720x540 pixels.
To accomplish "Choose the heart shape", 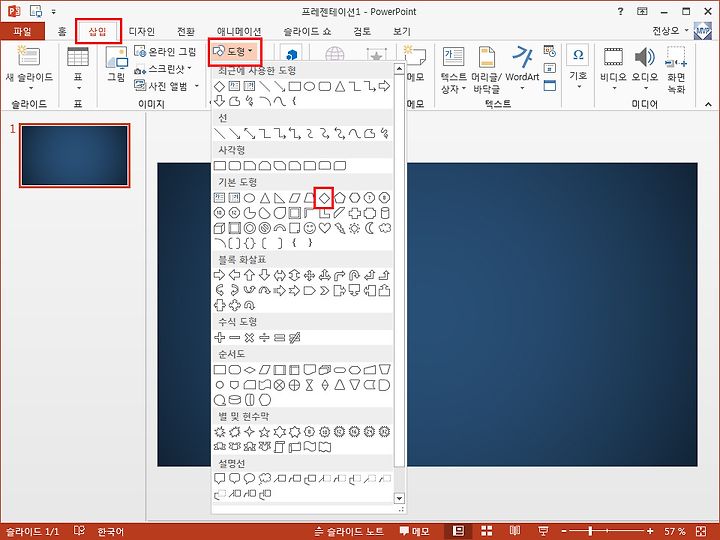I will coord(325,228).
